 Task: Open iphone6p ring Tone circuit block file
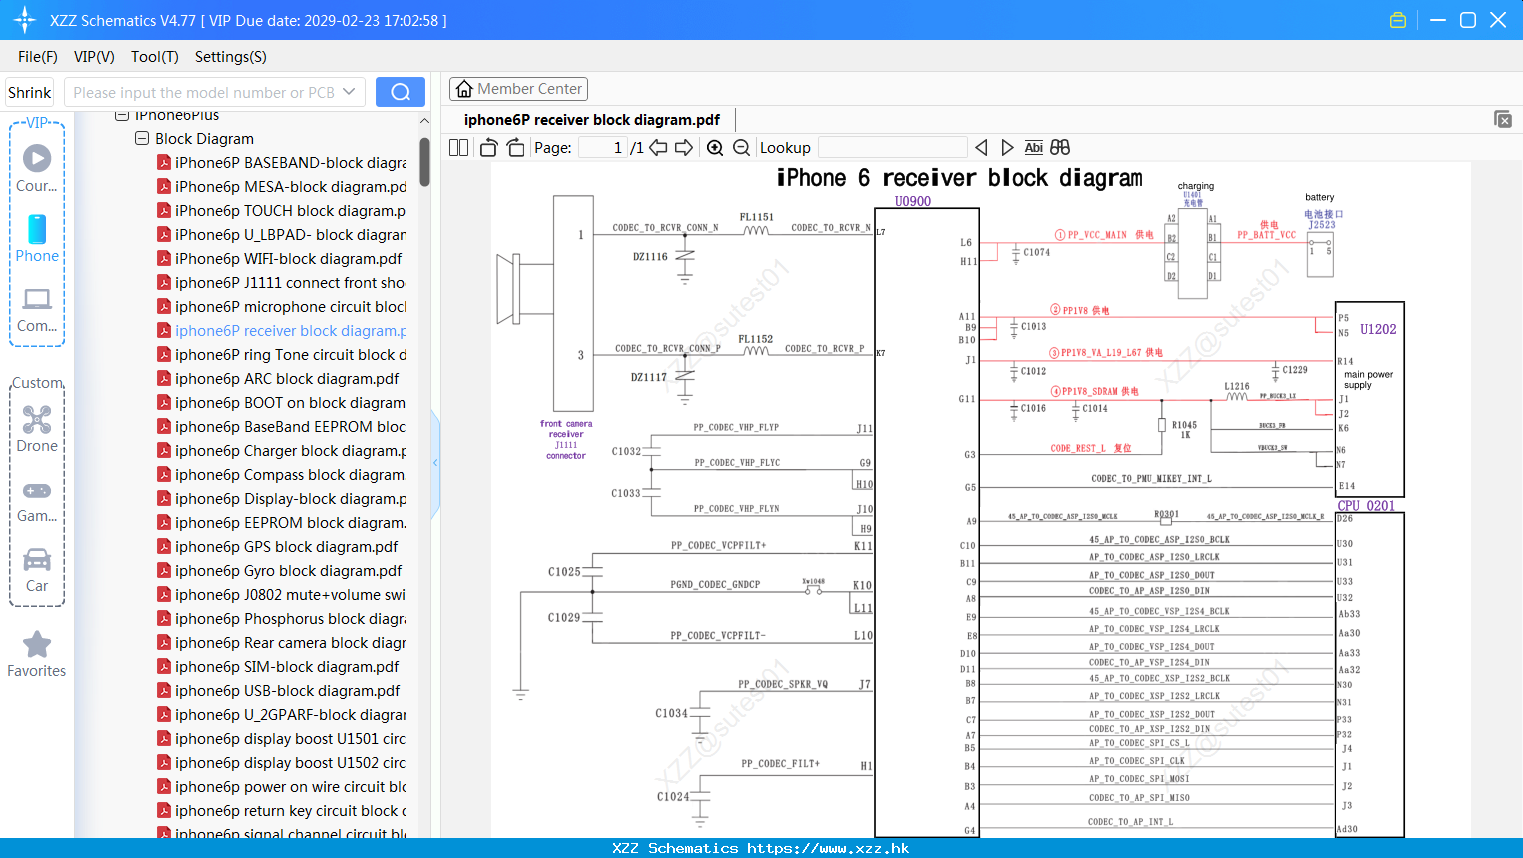point(282,354)
